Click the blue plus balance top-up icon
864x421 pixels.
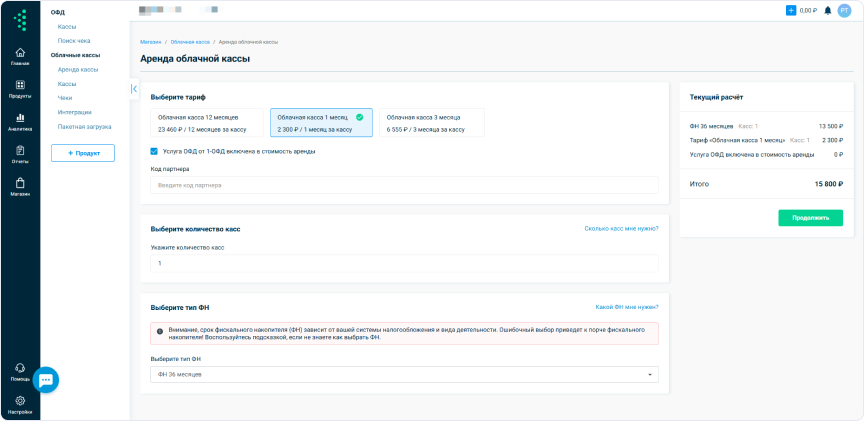click(791, 10)
